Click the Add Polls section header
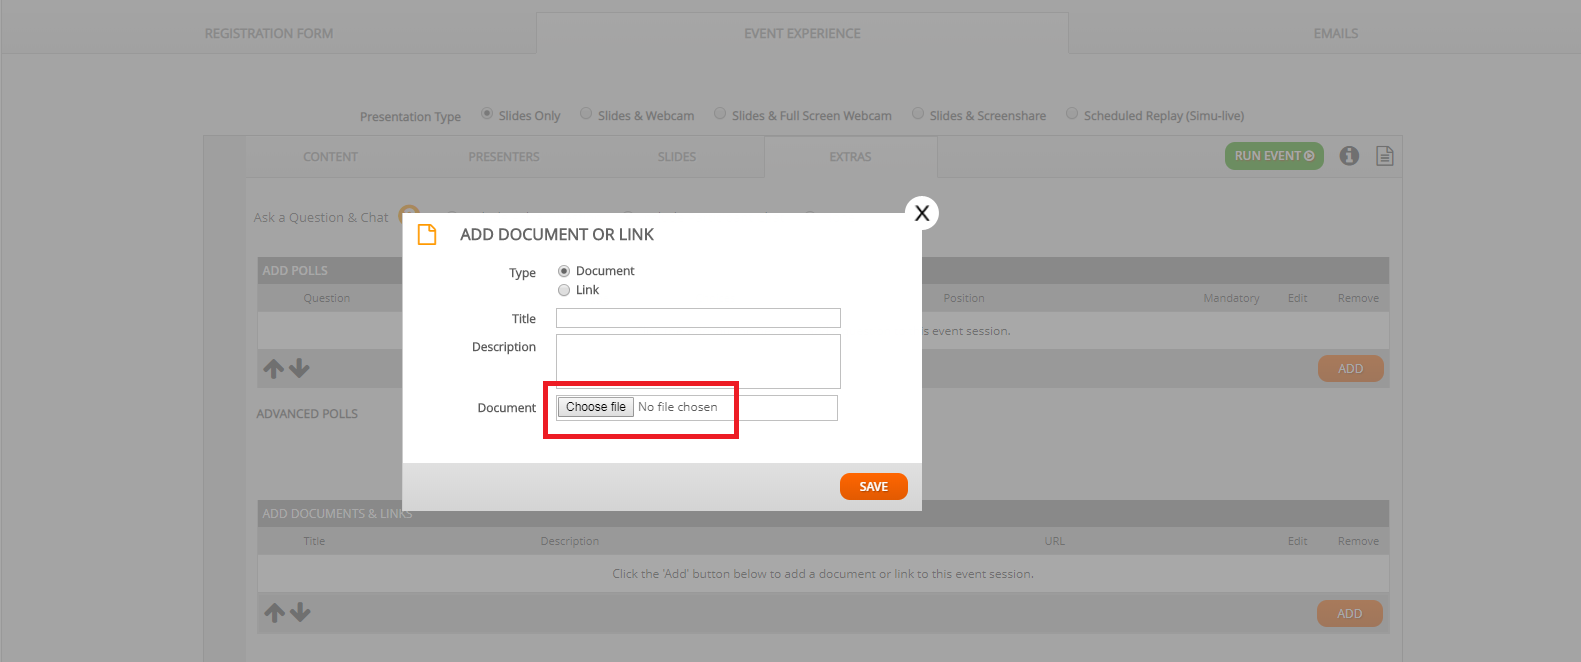This screenshot has height=662, width=1581. pos(823,271)
